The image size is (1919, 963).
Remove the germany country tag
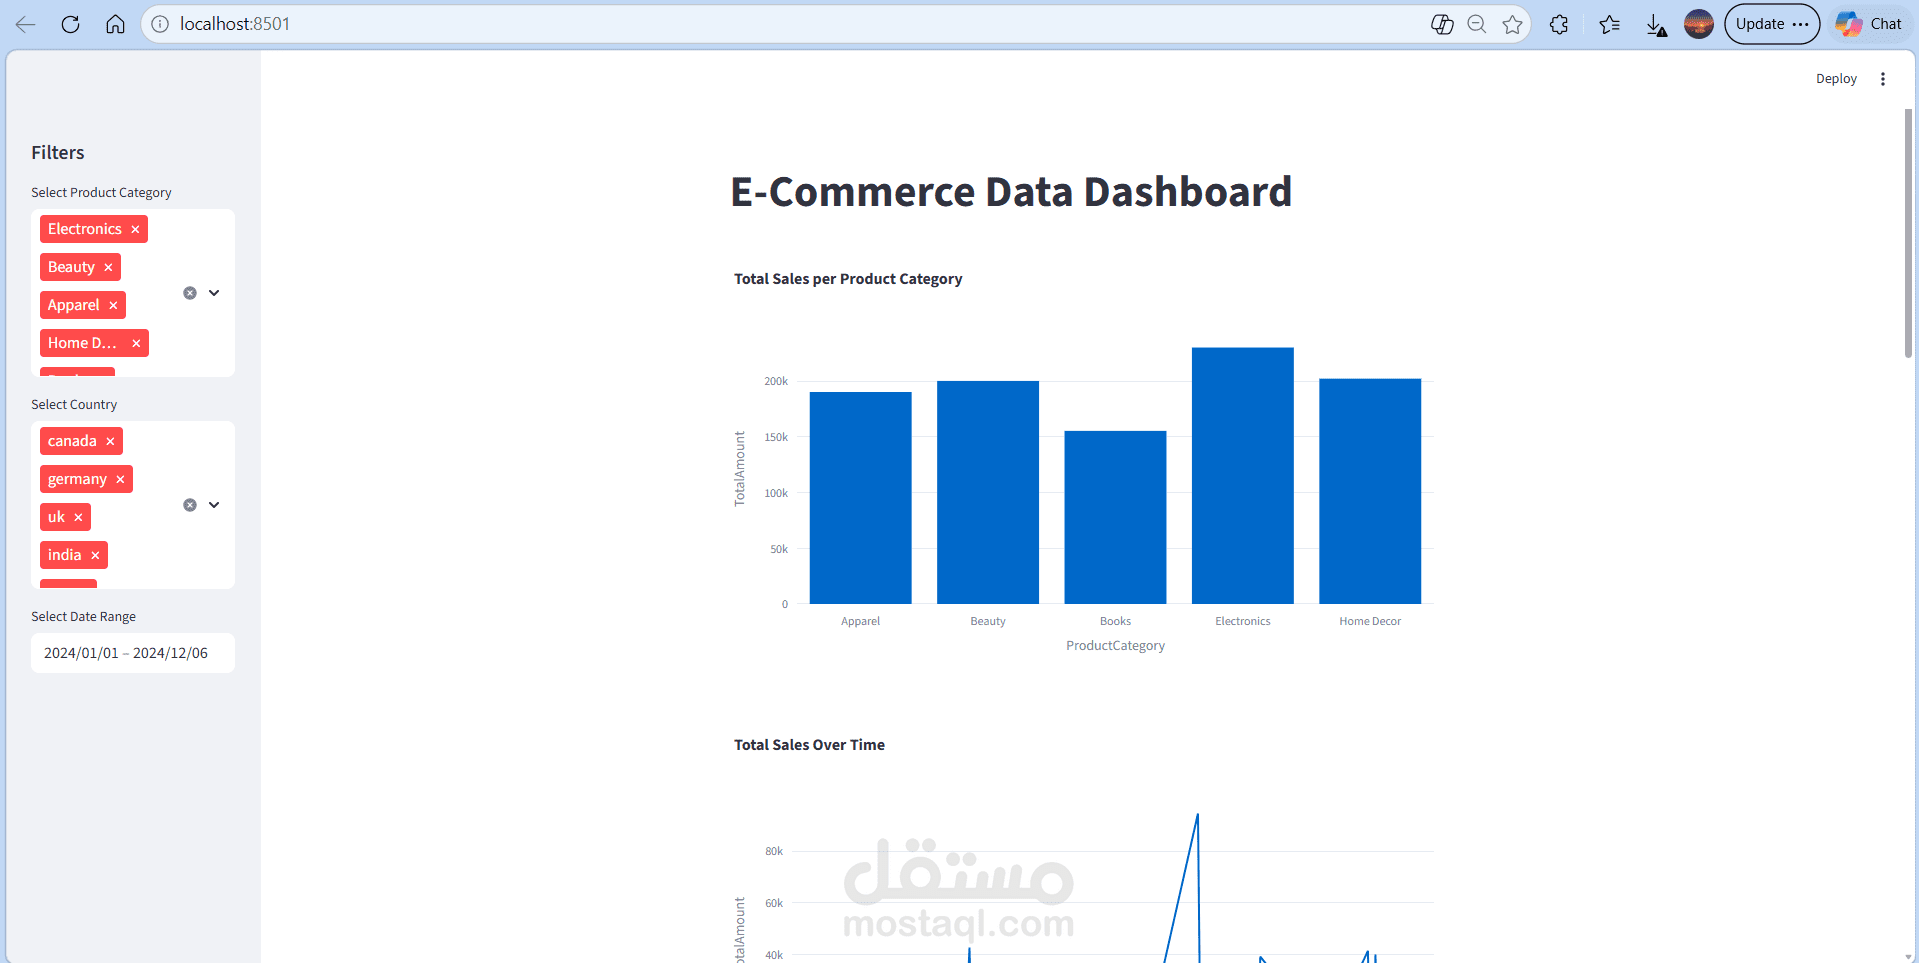pyautogui.click(x=119, y=479)
